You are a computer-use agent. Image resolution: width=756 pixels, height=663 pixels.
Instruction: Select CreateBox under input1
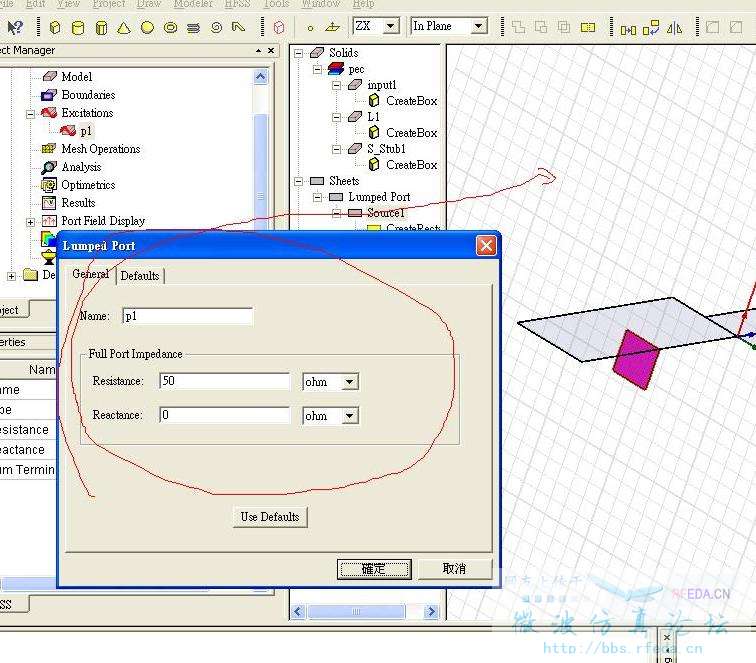coord(411,101)
